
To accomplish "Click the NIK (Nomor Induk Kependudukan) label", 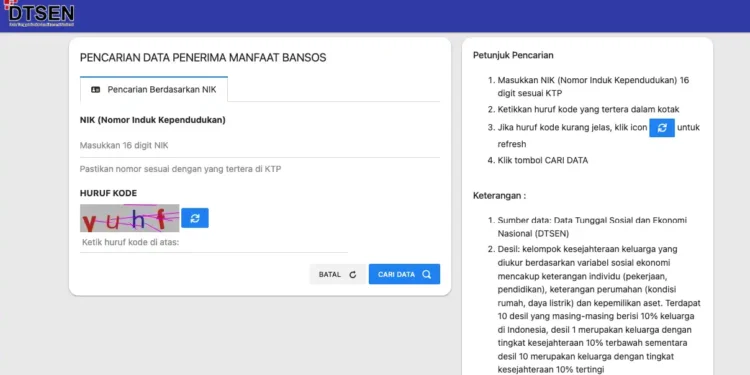I will click(x=153, y=120).
